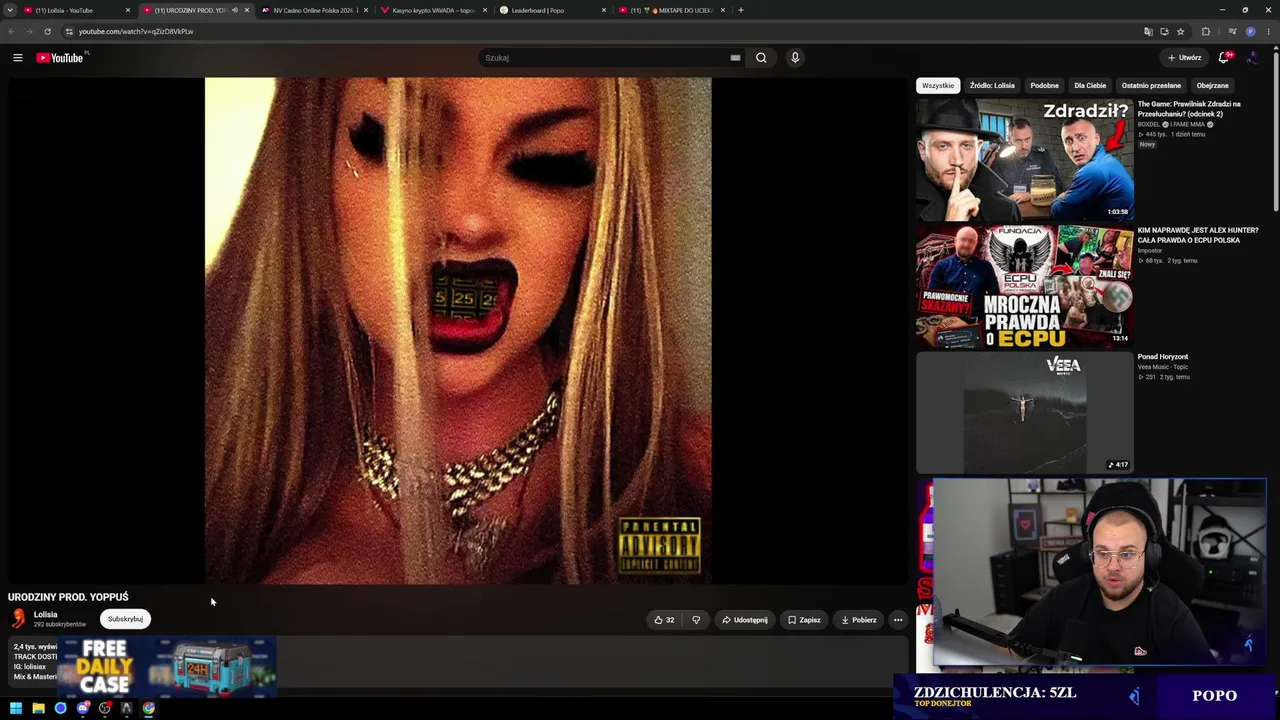The image size is (1280, 720).
Task: Open The Game: Prawilniak Zdradzi video title
Action: tap(1189, 109)
